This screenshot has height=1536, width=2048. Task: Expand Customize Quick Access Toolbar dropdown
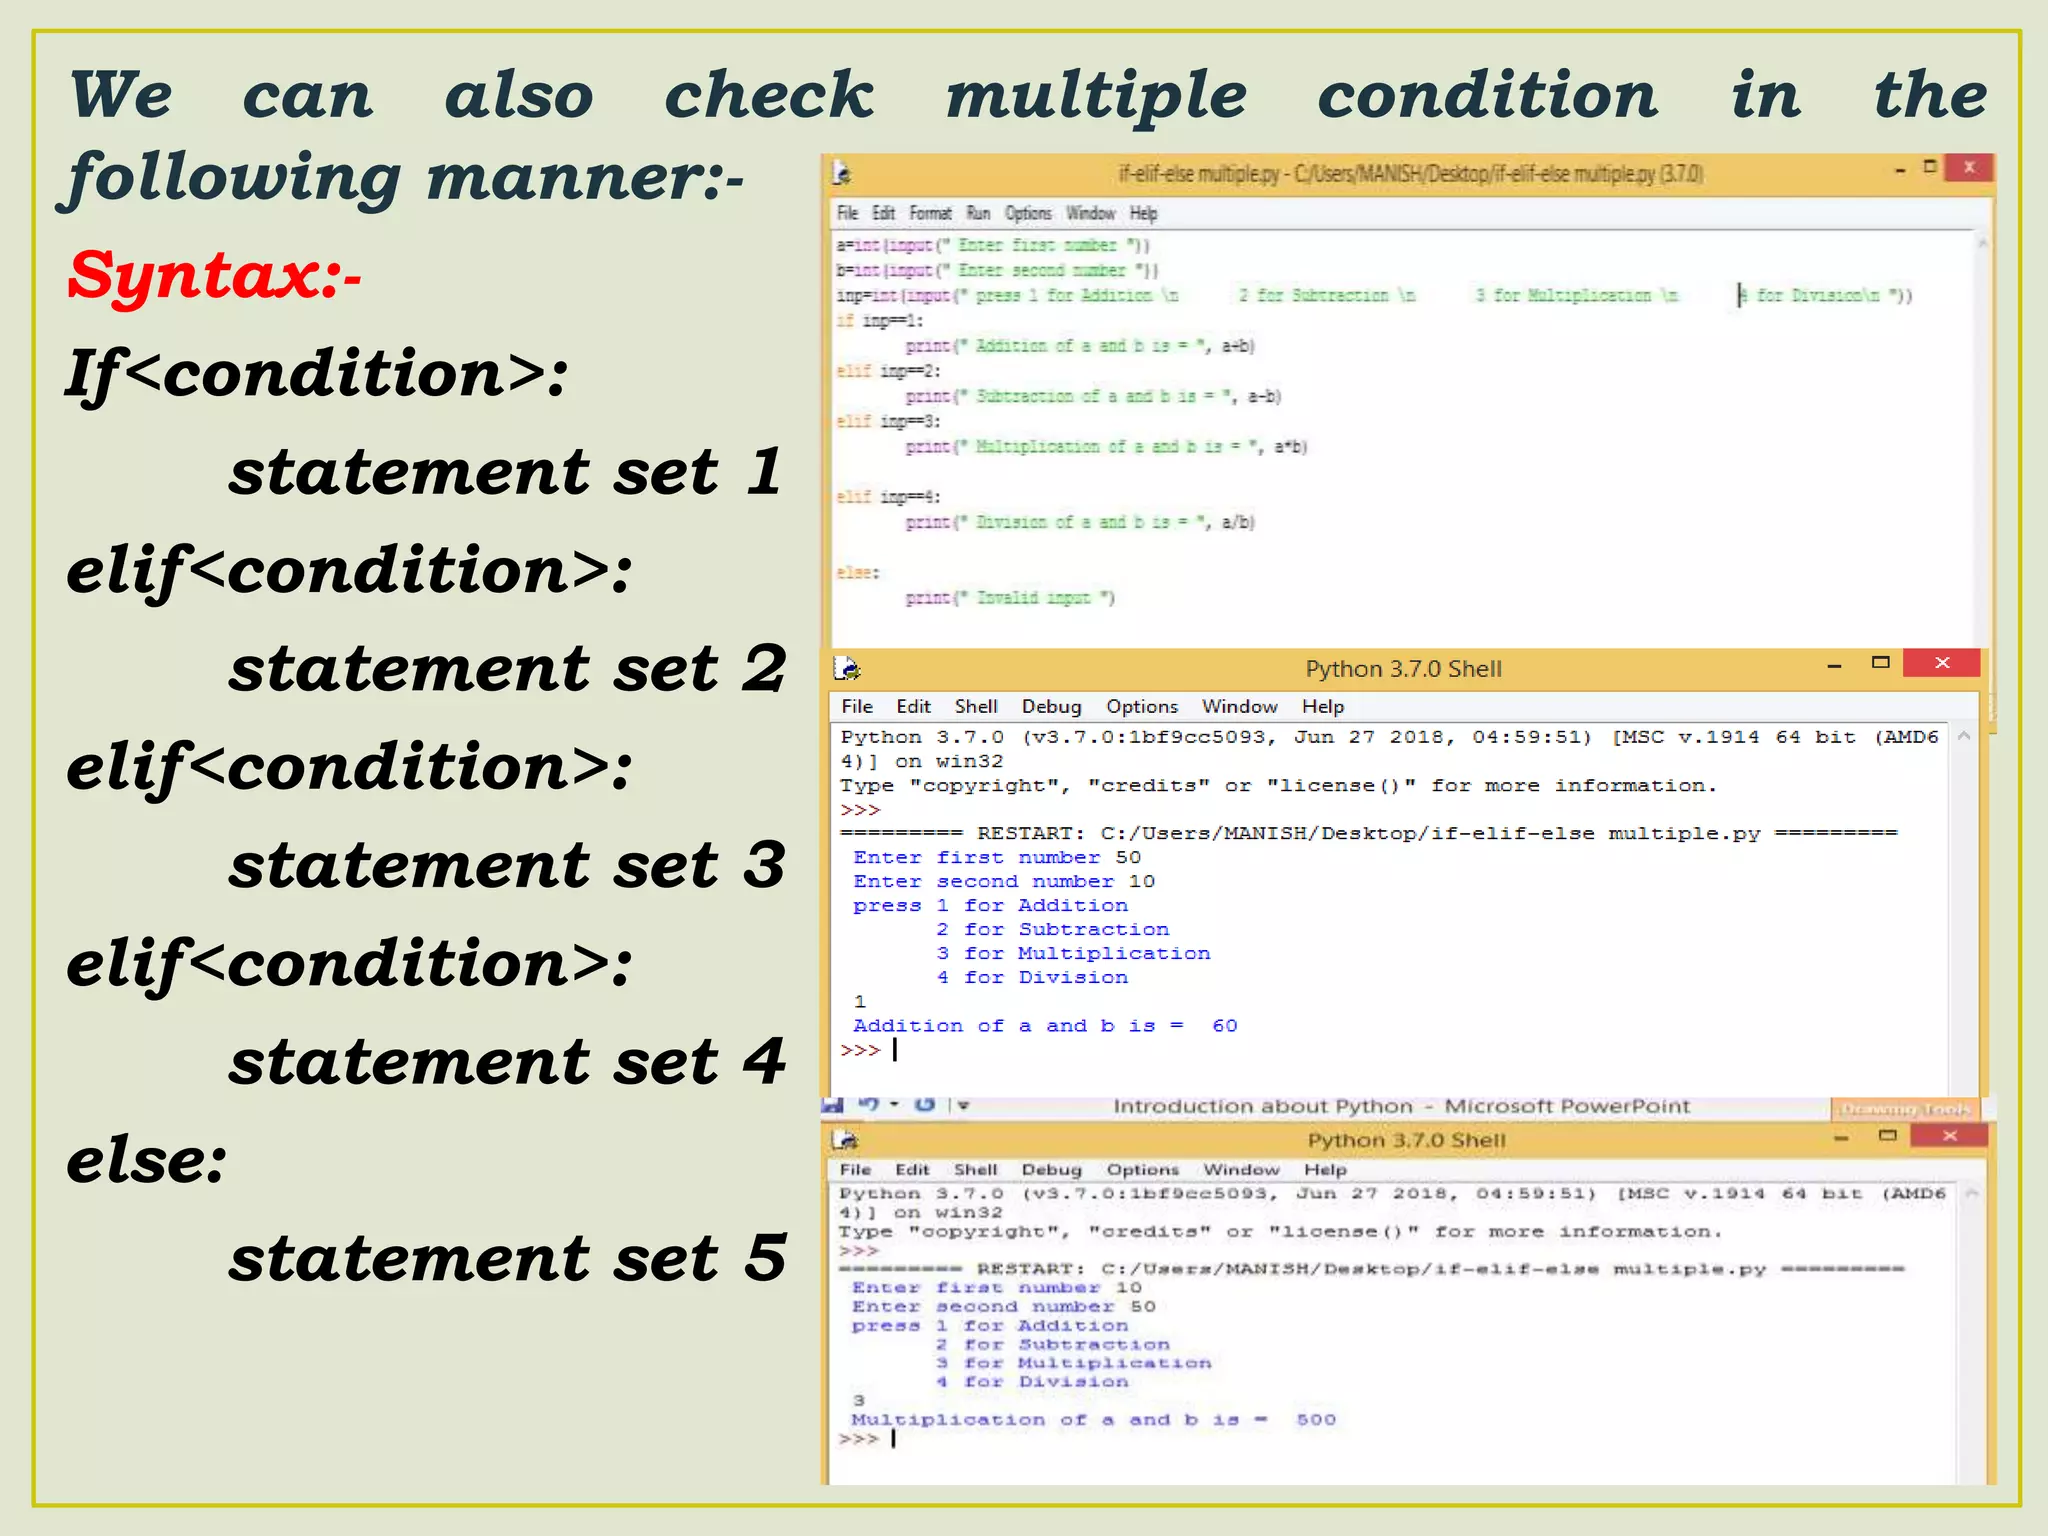pyautogui.click(x=964, y=1106)
